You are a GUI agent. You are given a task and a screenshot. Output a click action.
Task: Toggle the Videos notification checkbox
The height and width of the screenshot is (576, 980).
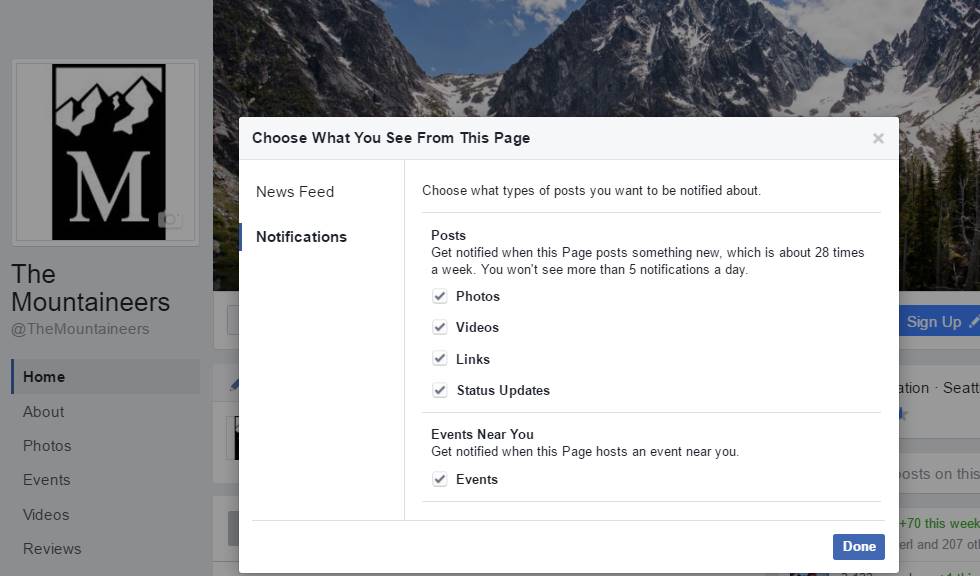[x=439, y=328]
